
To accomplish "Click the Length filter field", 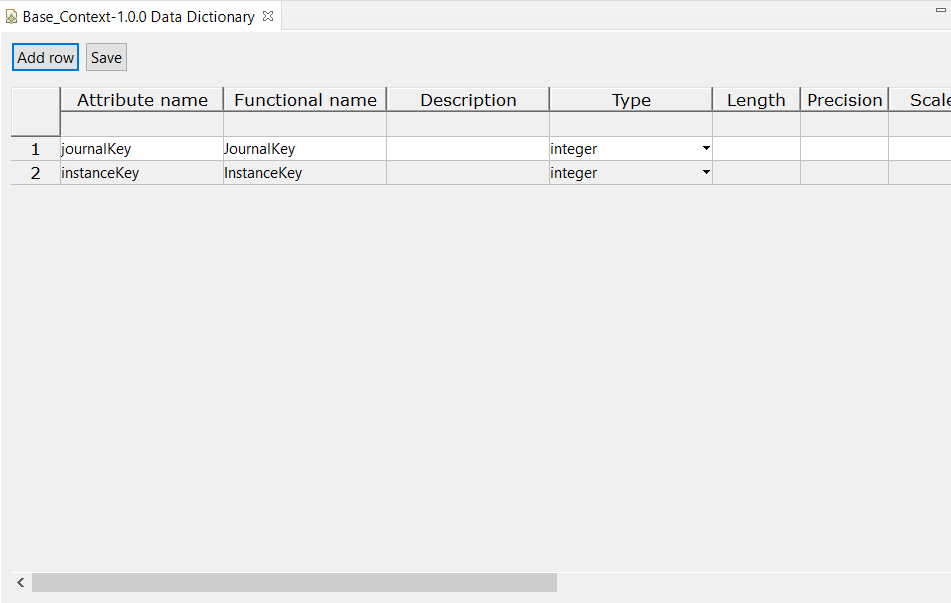I will [x=756, y=124].
